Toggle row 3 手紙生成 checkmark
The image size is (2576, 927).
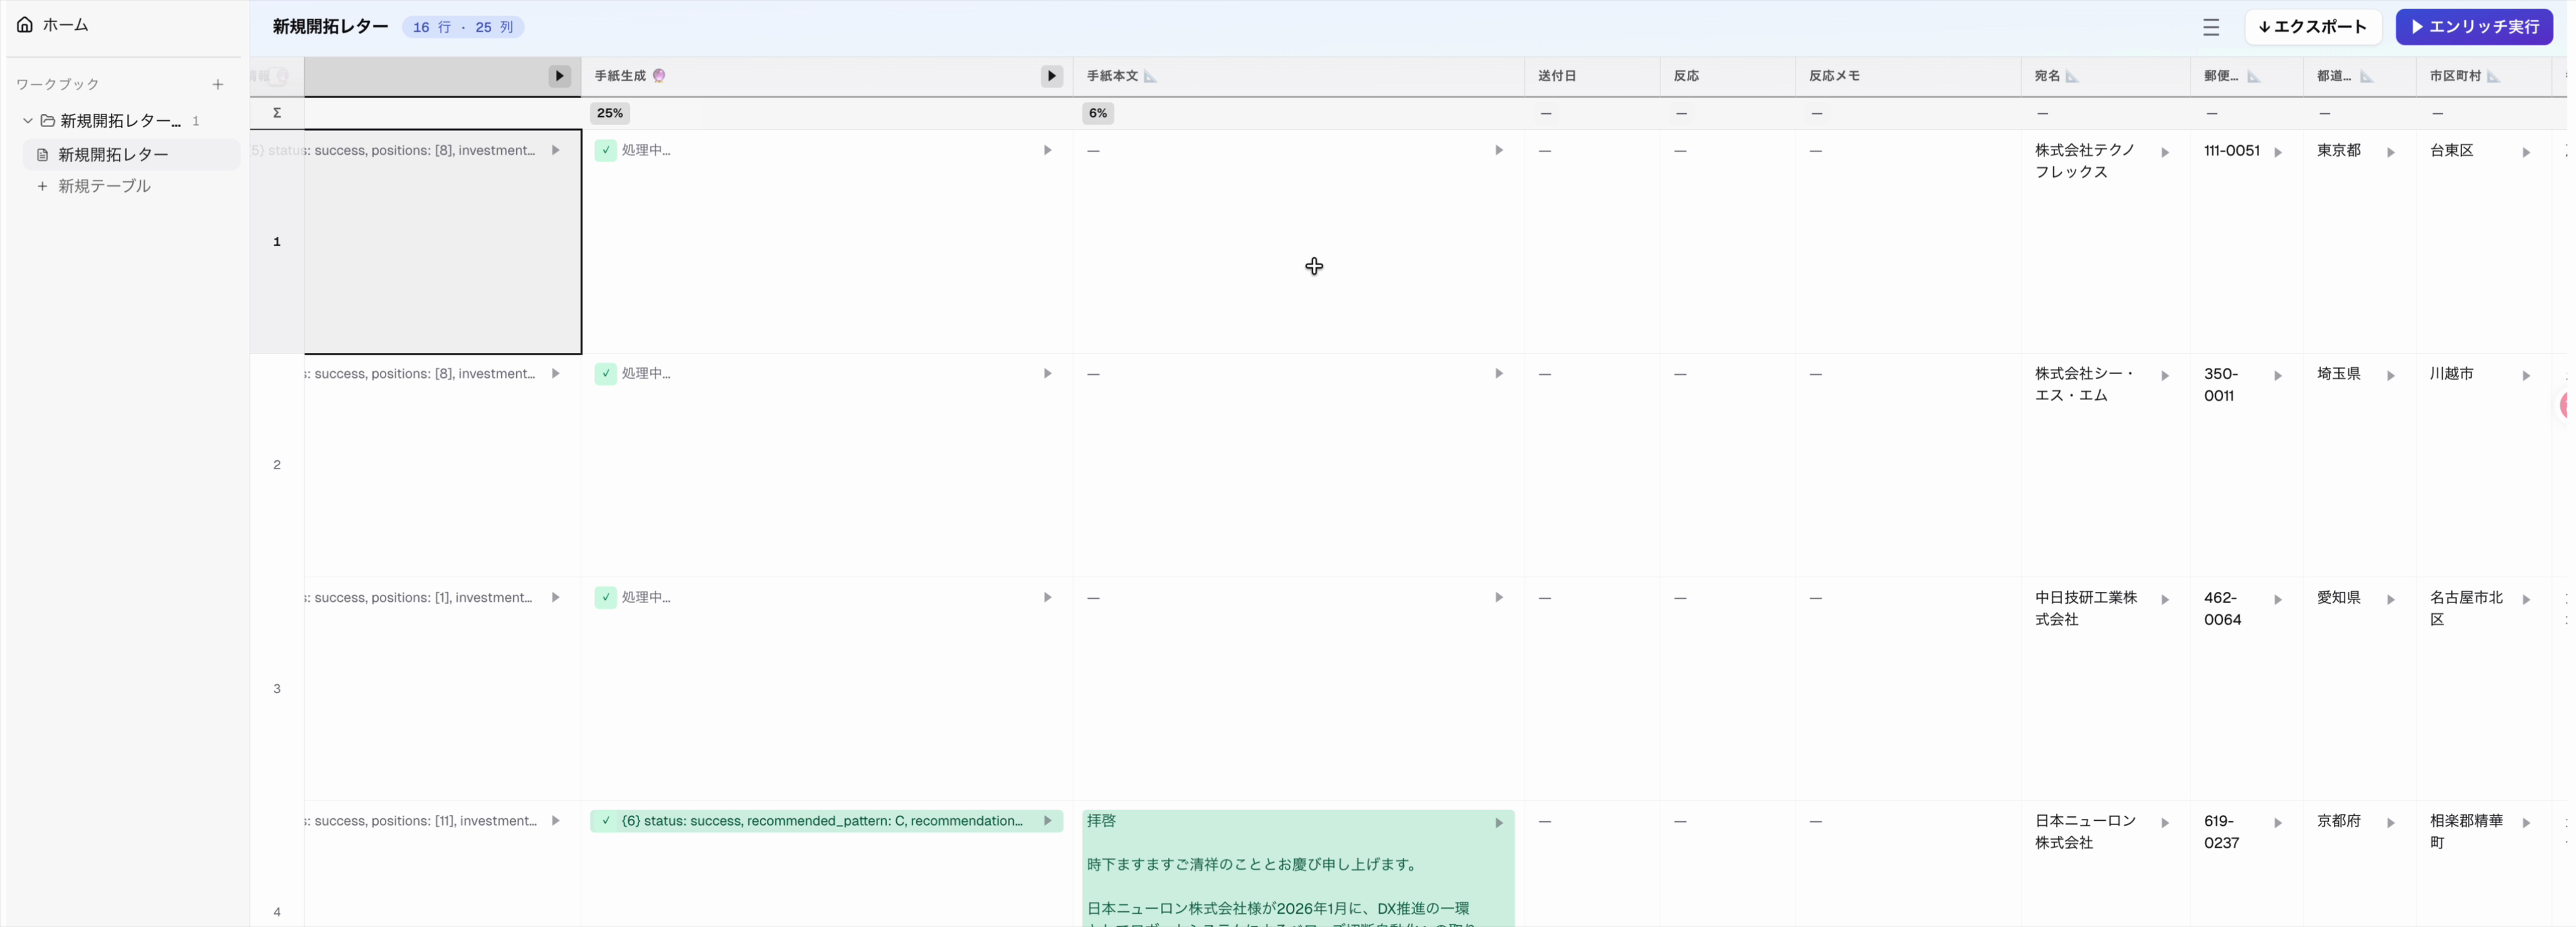point(606,598)
